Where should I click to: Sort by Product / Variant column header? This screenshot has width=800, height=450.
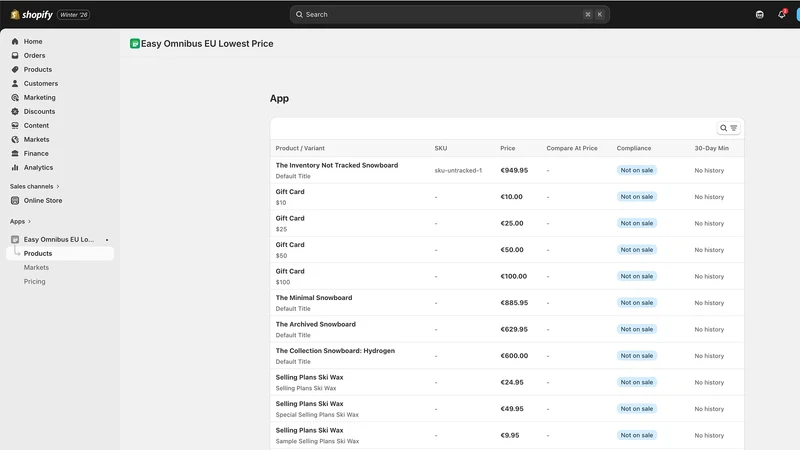[x=300, y=148]
